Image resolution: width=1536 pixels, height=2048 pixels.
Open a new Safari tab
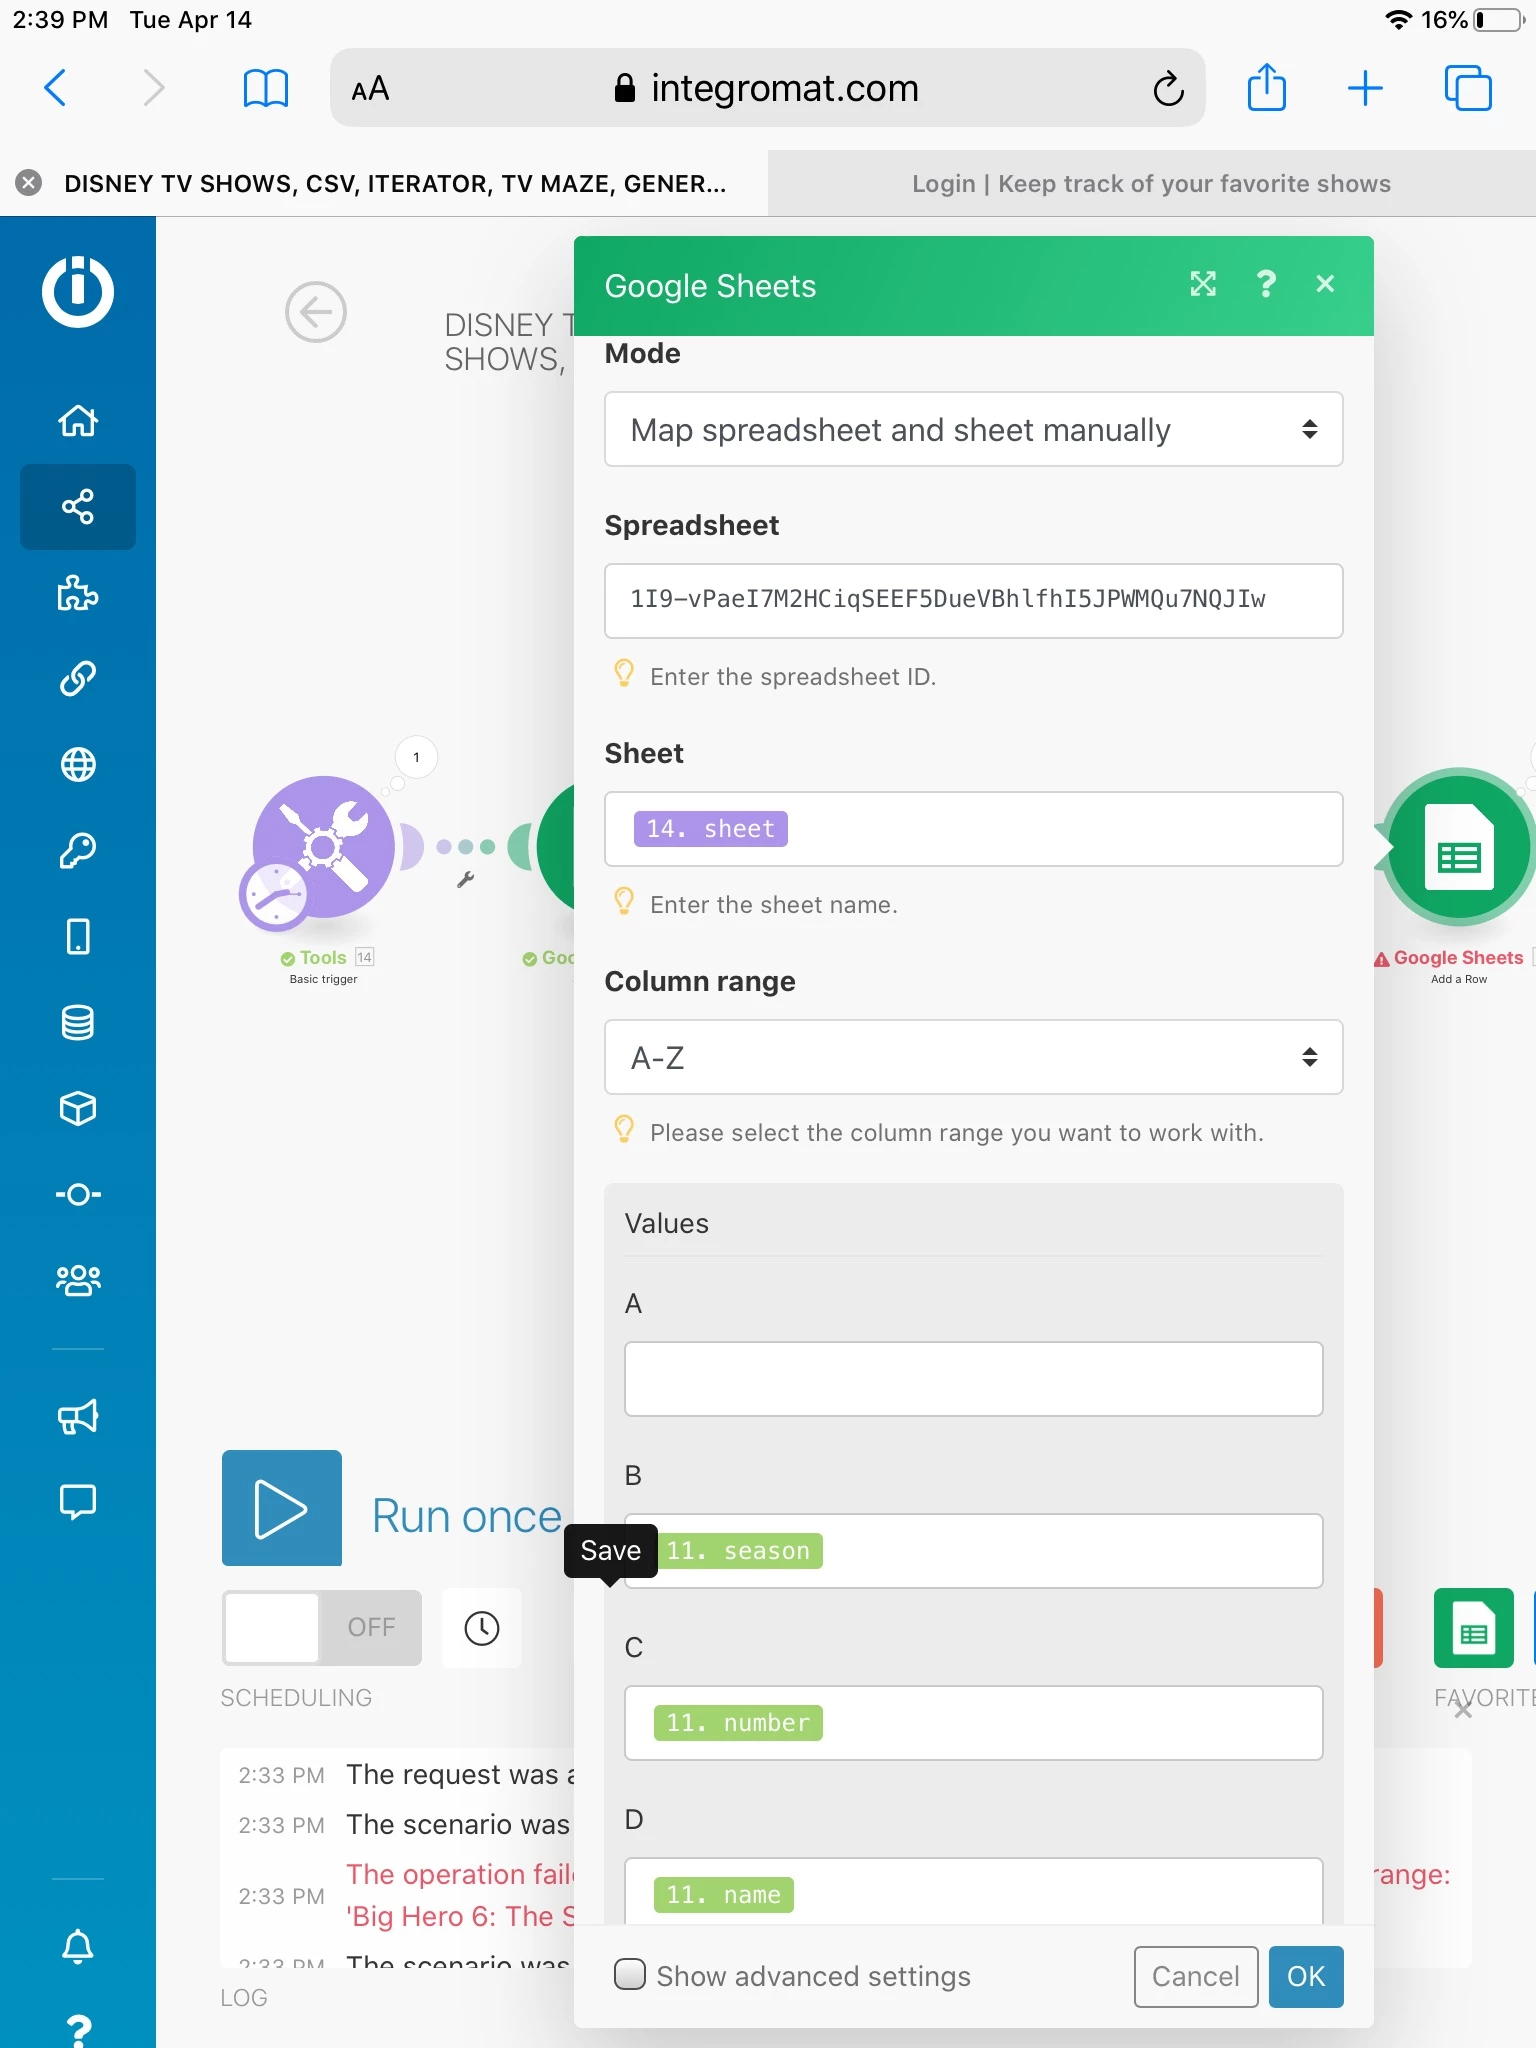click(1365, 88)
